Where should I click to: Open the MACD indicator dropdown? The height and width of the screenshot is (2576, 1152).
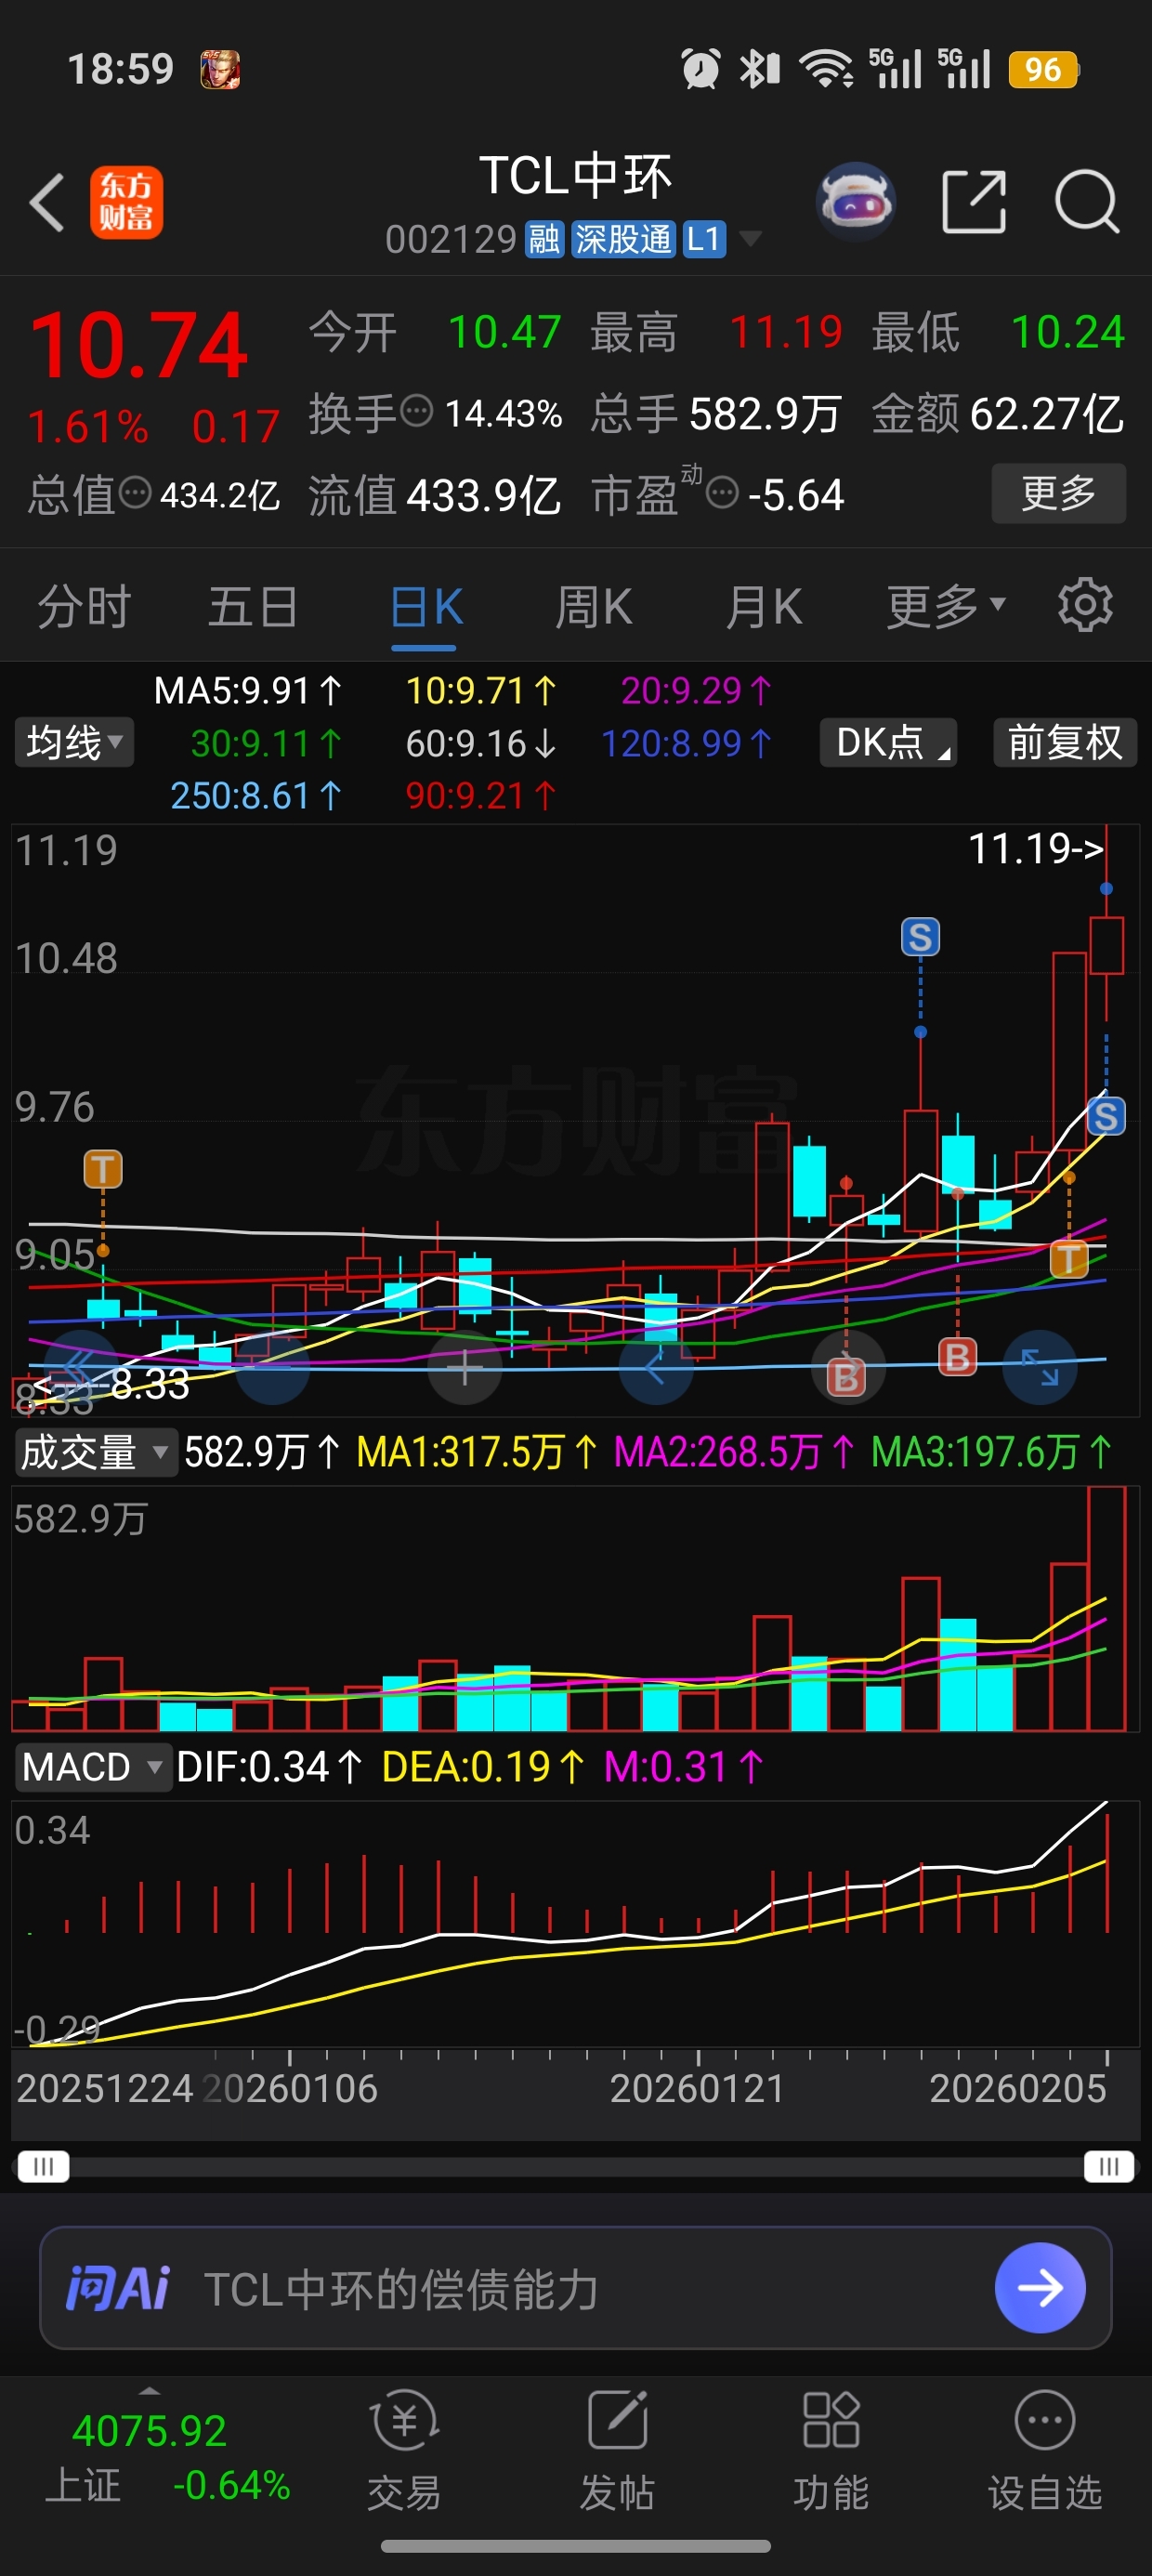[x=92, y=1767]
